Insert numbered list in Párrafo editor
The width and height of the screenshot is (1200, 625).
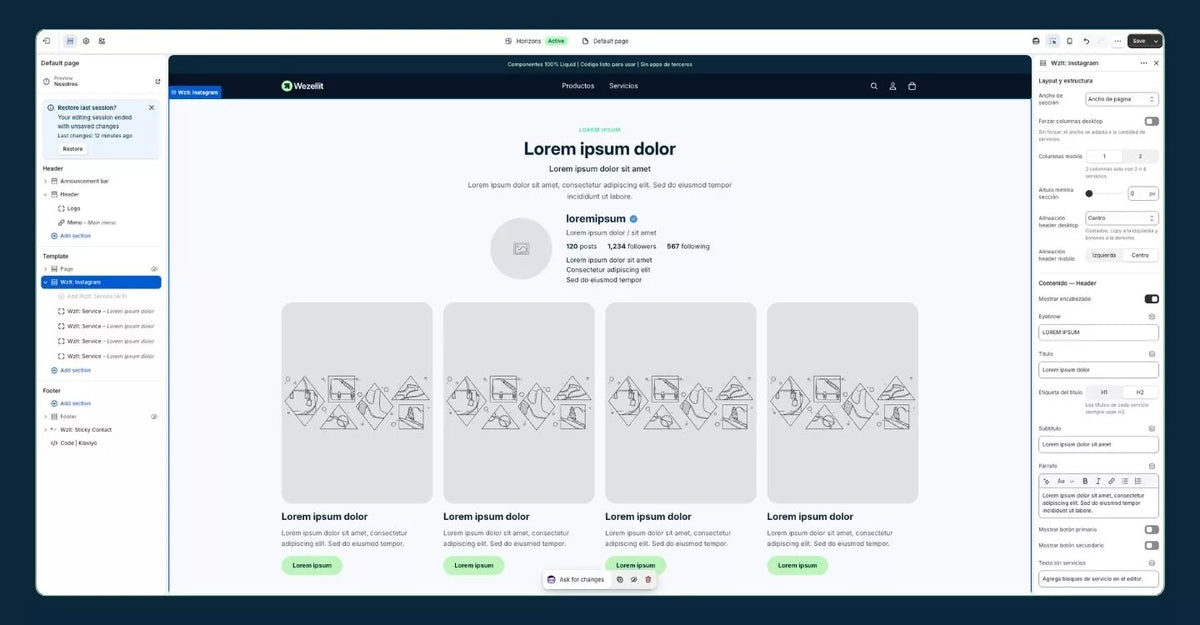(x=1138, y=481)
